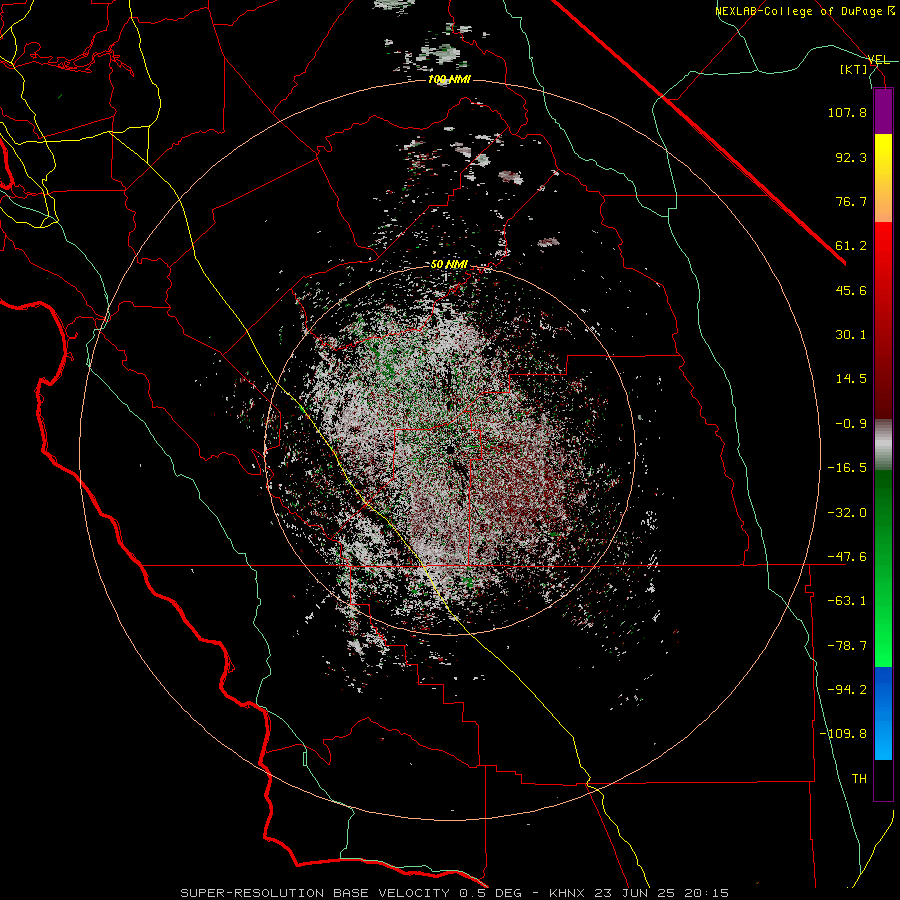The image size is (900, 900).
Task: Click the 100 NMI range ring label
Action: click(449, 79)
